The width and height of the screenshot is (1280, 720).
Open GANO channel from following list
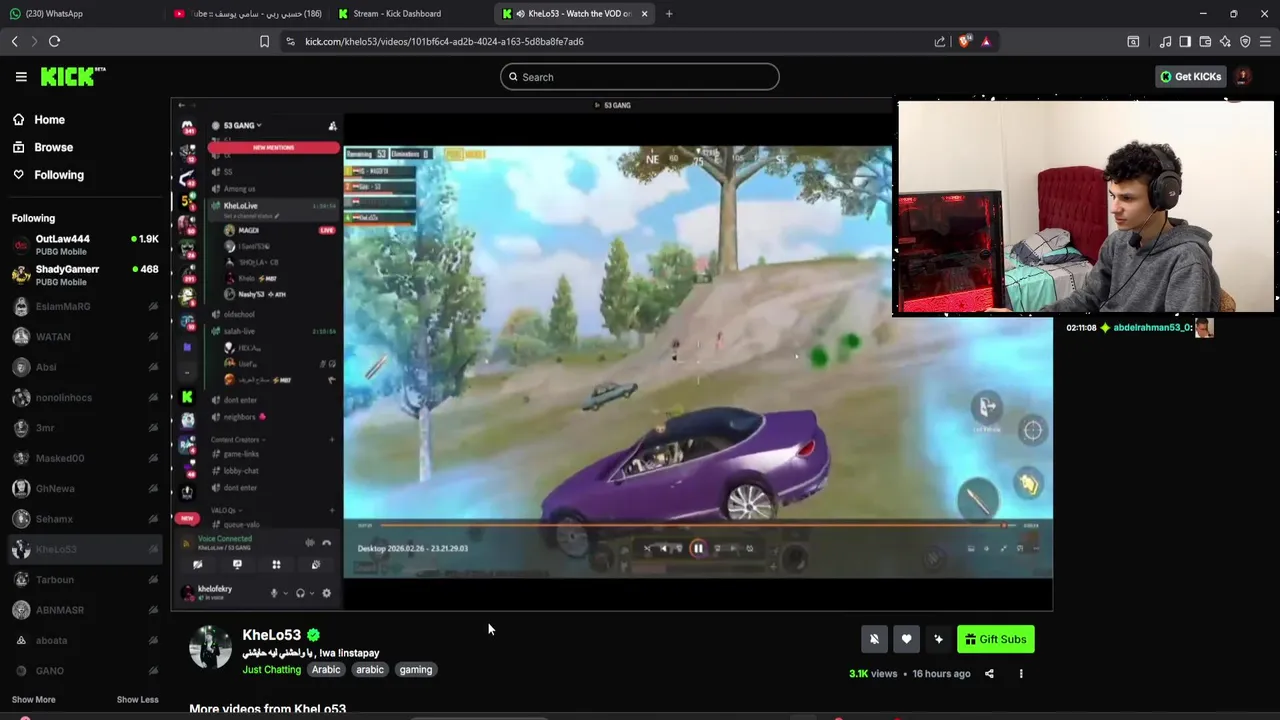84,671
